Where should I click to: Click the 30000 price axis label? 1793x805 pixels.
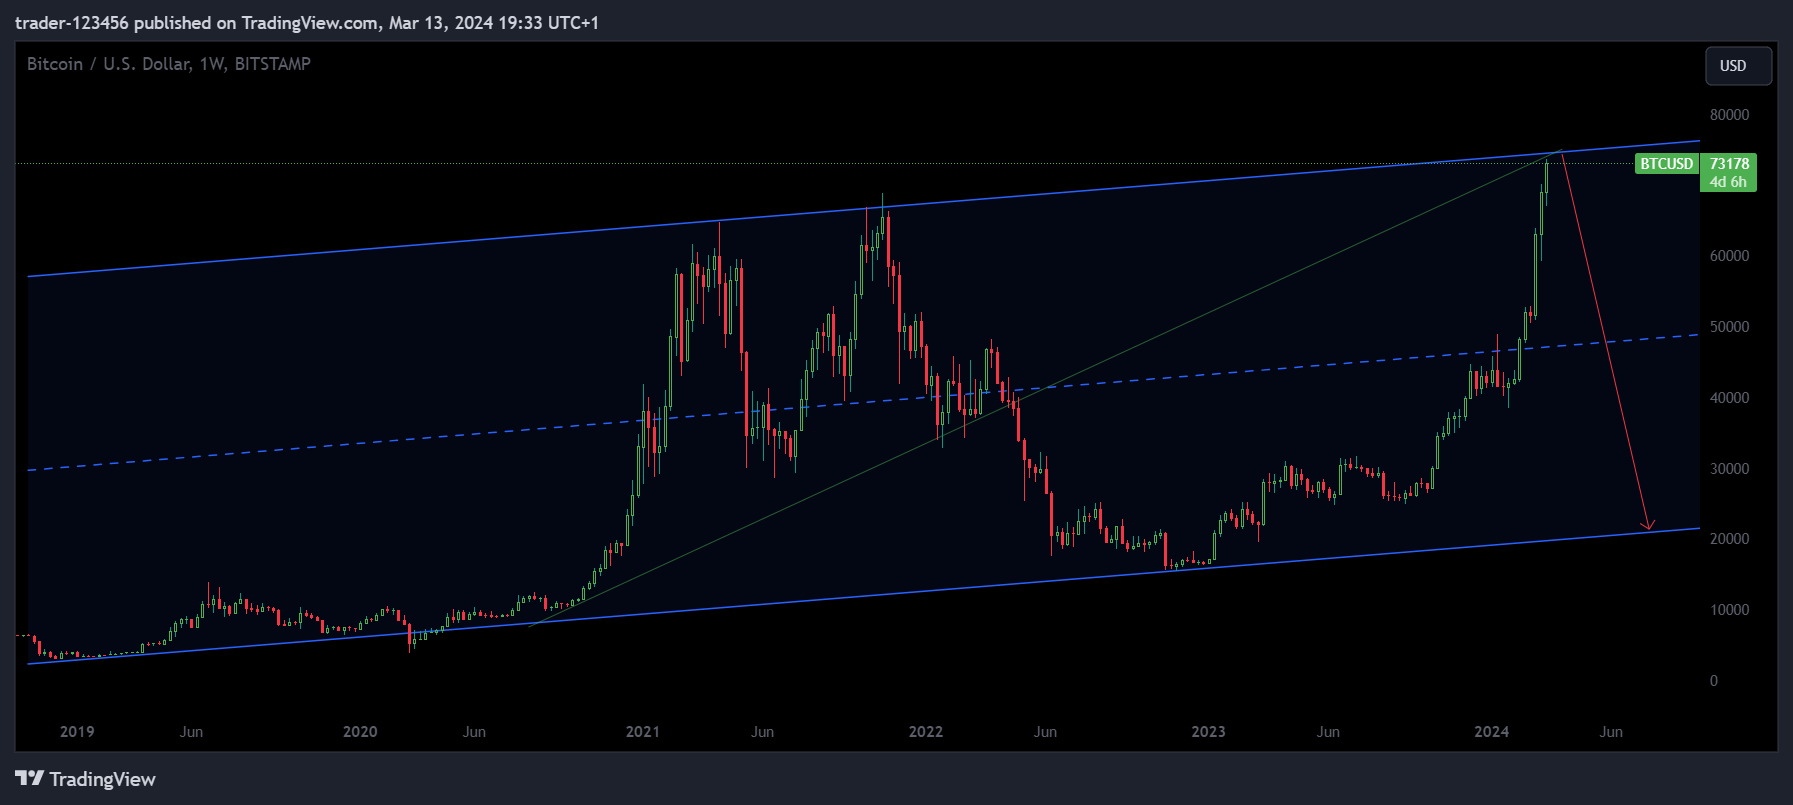point(1729,469)
